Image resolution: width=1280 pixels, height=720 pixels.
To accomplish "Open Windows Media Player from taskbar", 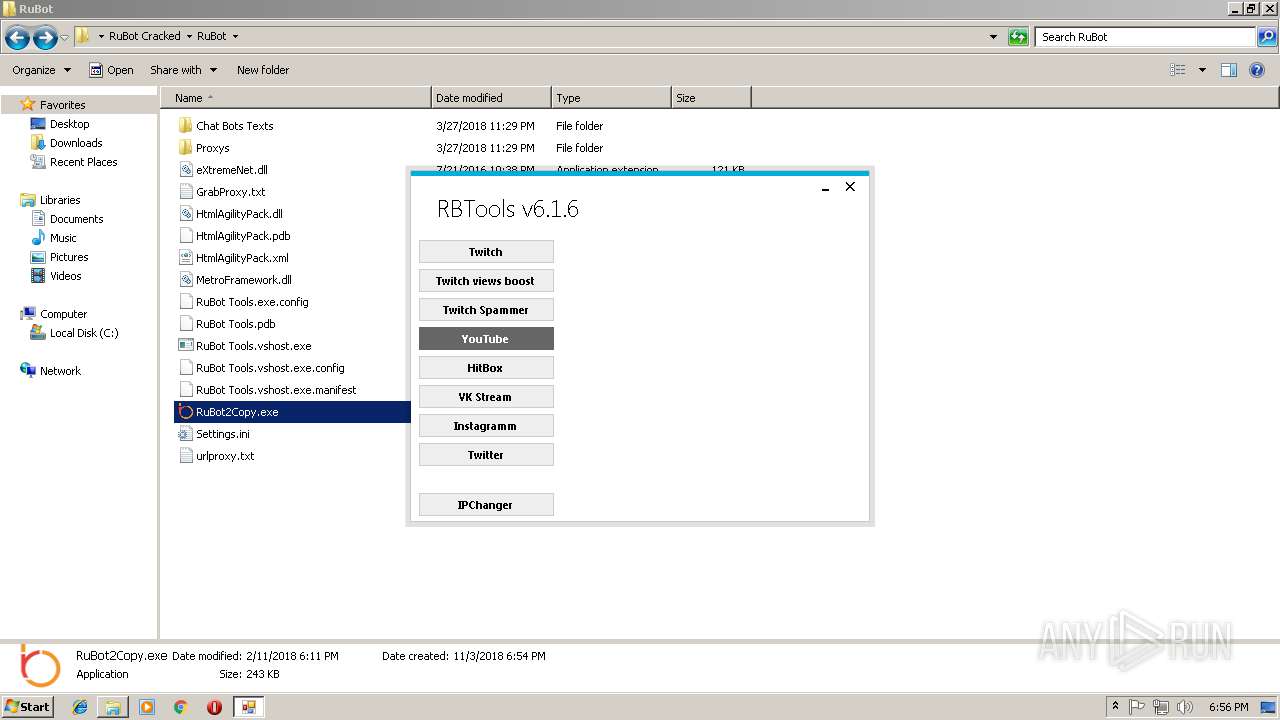I will point(147,707).
